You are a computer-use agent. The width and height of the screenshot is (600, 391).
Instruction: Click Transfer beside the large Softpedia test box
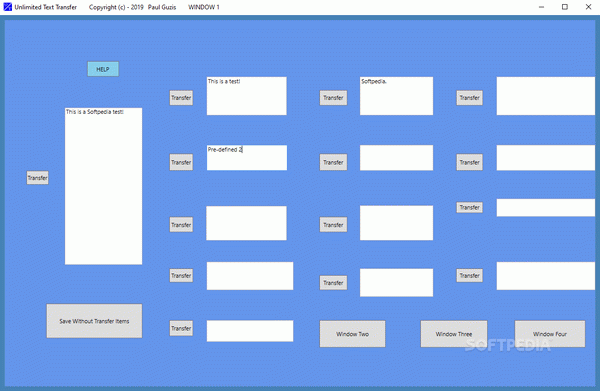(x=38, y=178)
